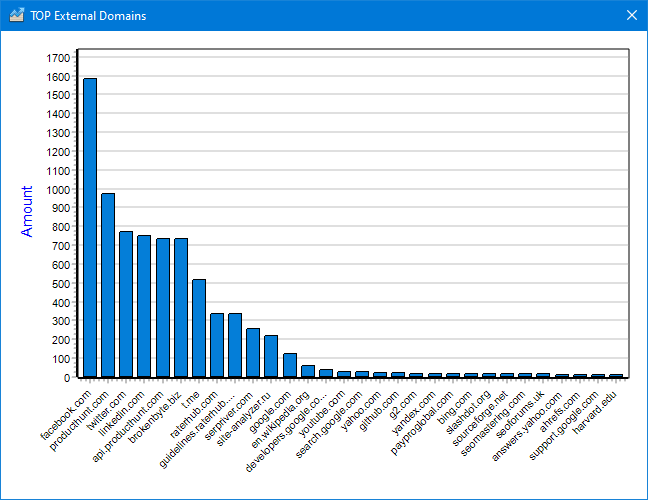Click the 1000 value on the vertical axis

click(x=58, y=190)
